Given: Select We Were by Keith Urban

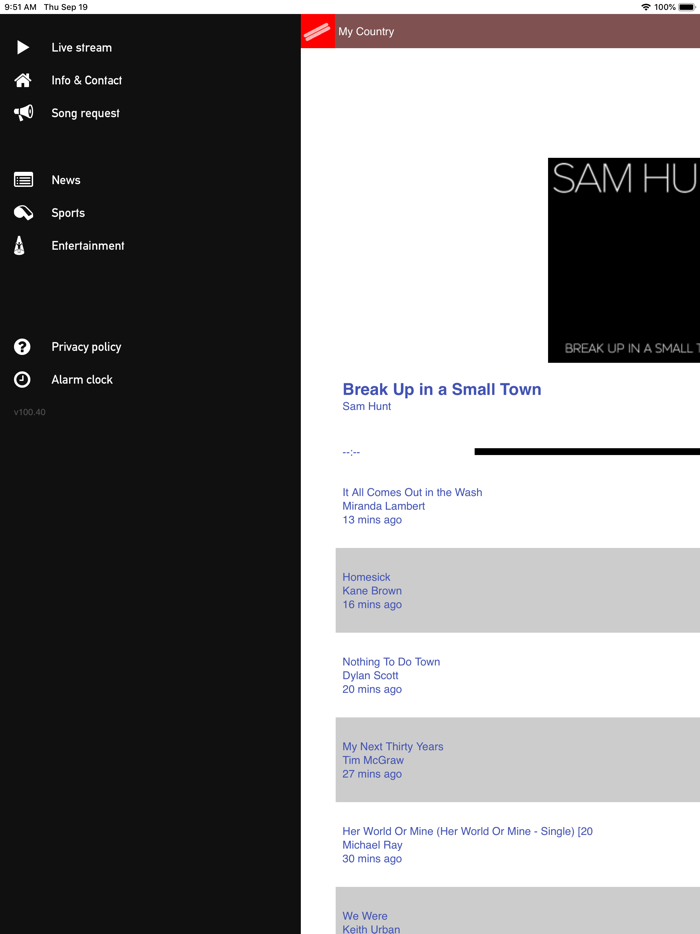Looking at the screenshot, I should [518, 910].
